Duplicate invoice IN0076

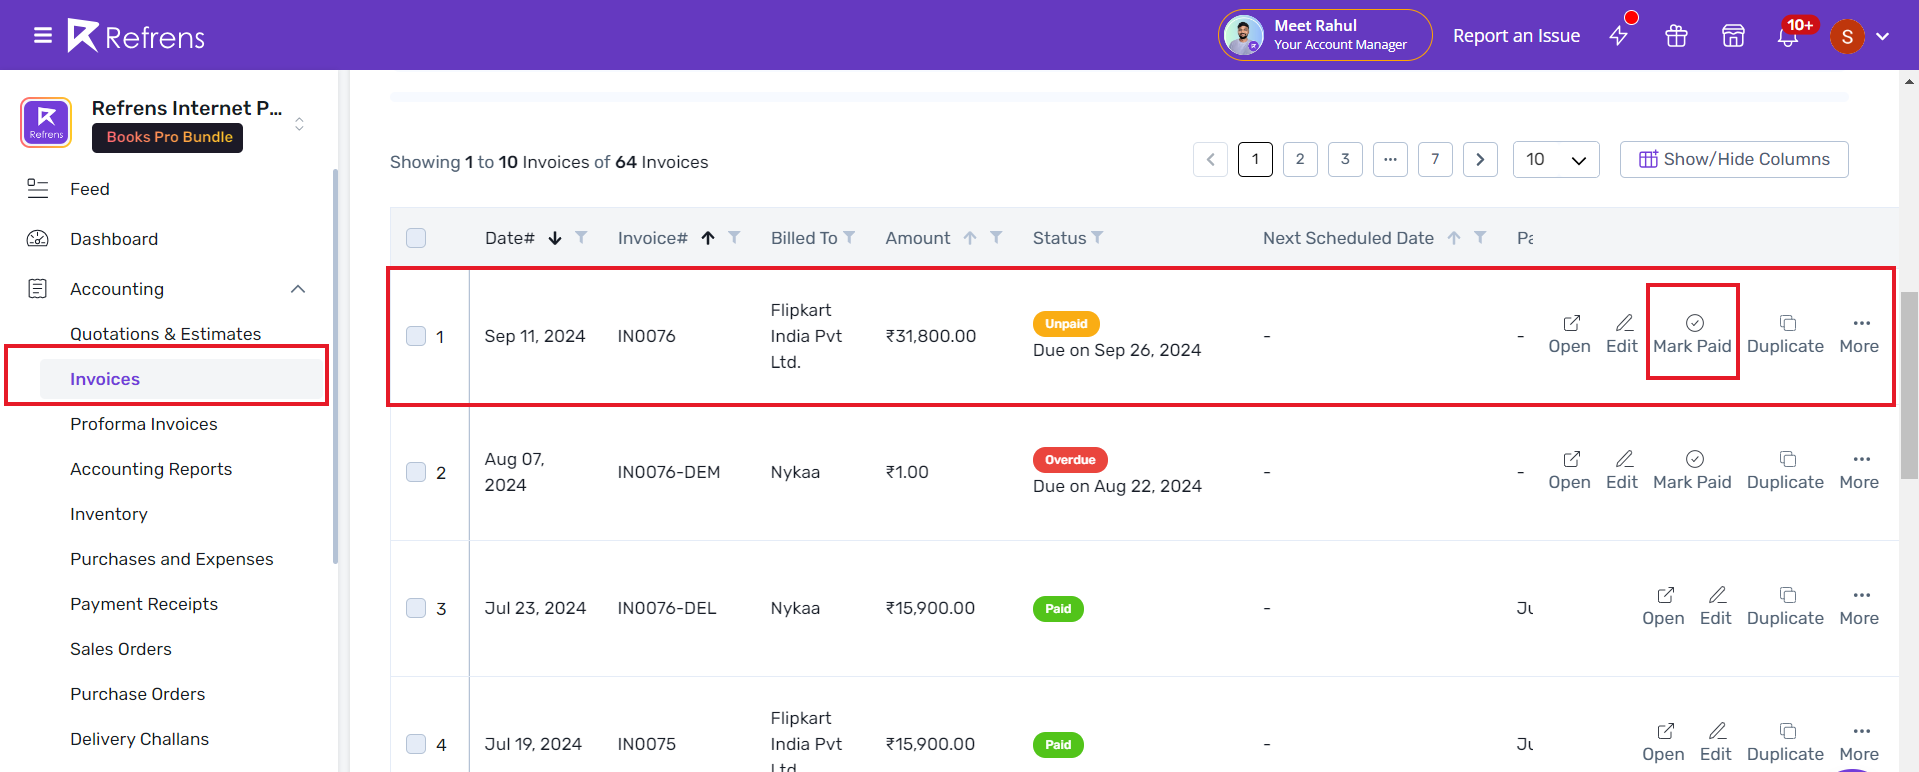[1785, 334]
